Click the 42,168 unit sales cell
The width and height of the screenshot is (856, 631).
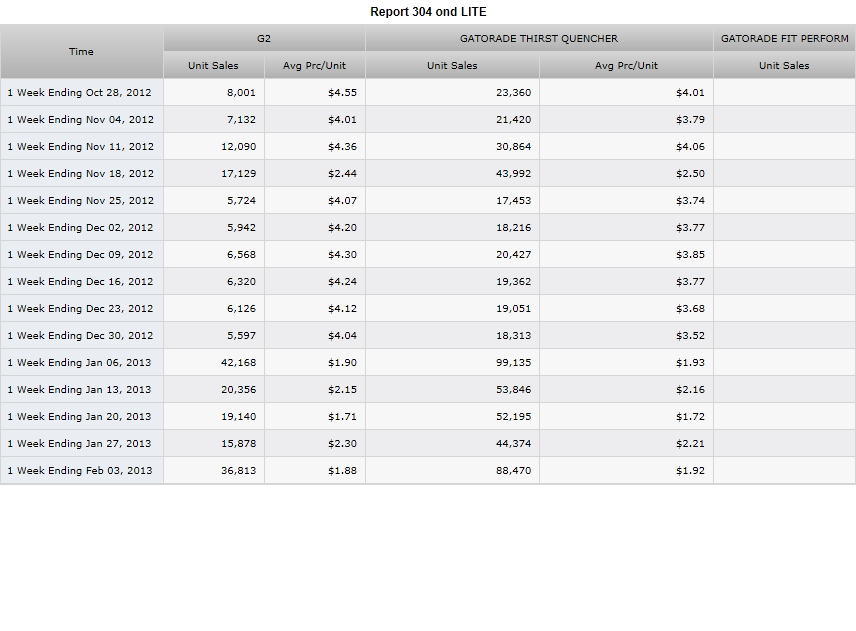pyautogui.click(x=214, y=362)
